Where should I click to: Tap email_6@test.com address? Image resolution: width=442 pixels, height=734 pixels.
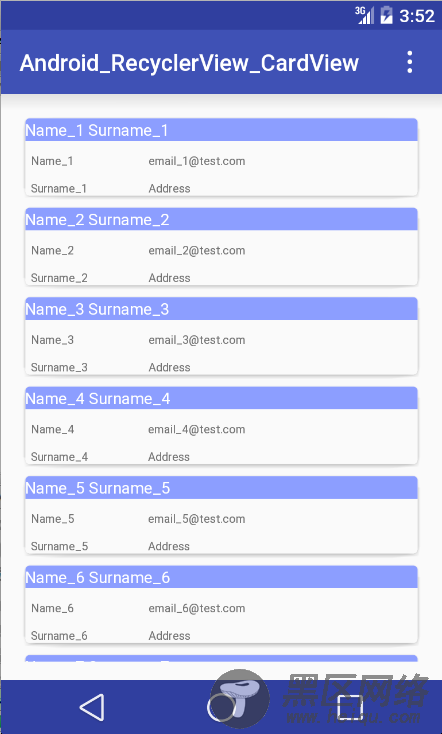197,608
